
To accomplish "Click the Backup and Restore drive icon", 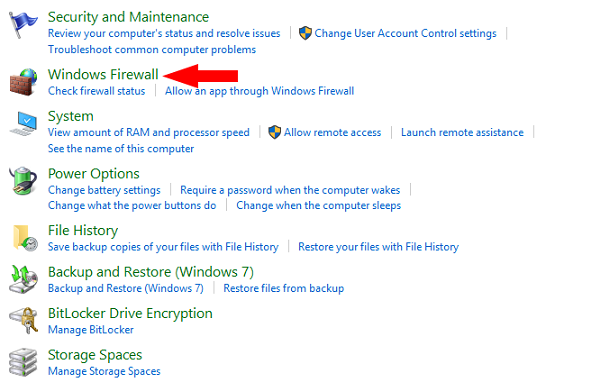I will [x=23, y=280].
